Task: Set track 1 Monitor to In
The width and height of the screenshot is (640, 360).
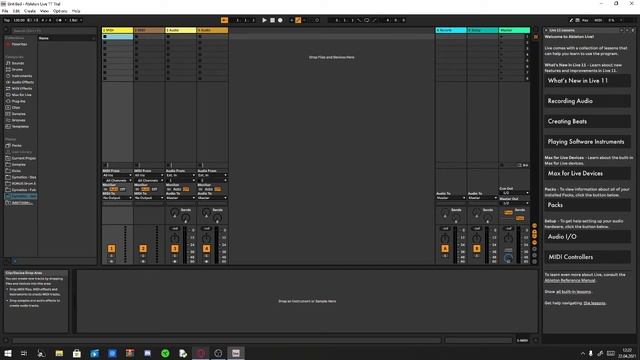Action: click(105, 189)
